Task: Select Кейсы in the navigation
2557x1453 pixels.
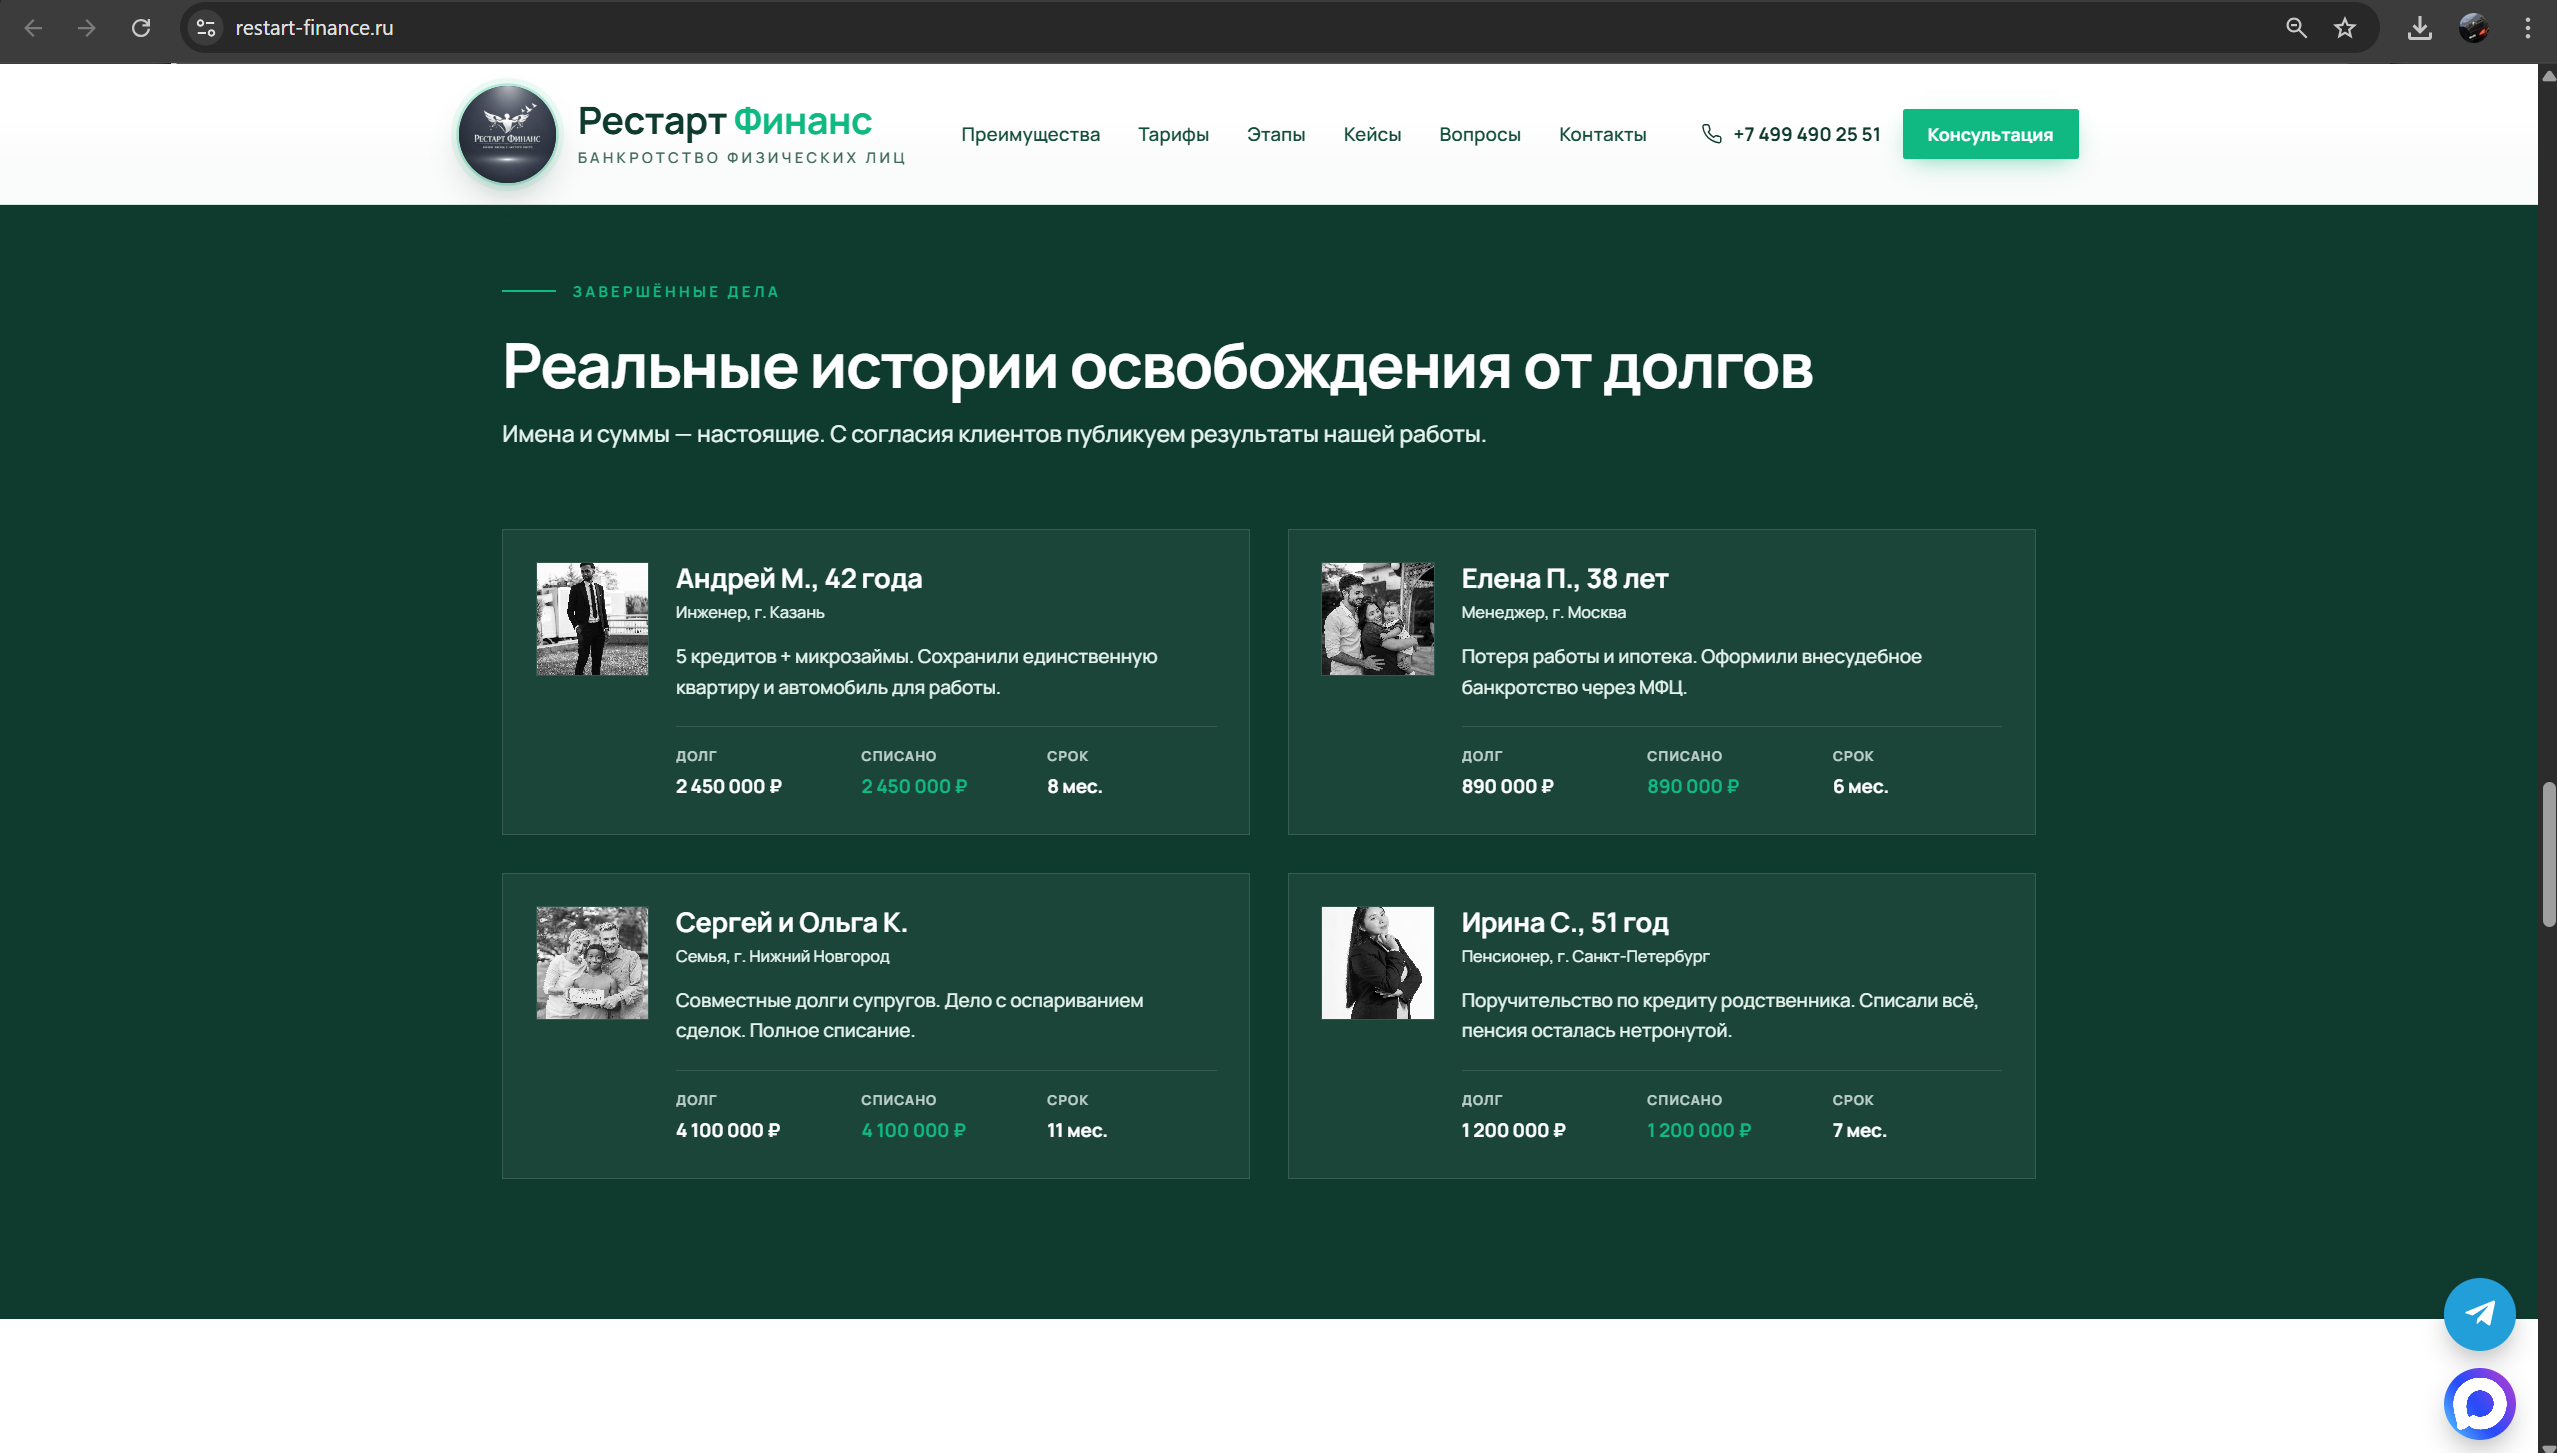Action: 1372,134
